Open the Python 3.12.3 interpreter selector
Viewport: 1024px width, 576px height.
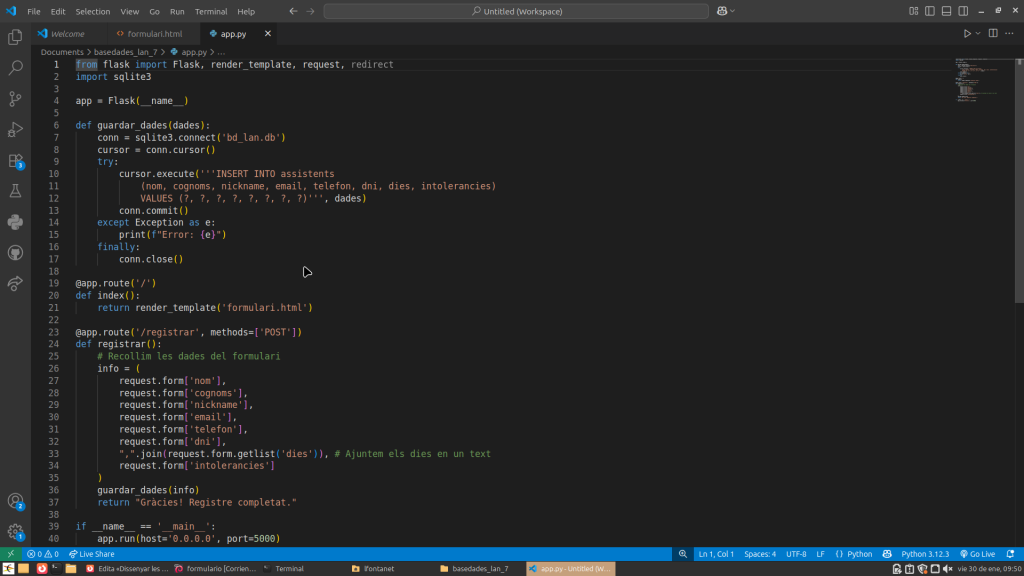pyautogui.click(x=925, y=554)
